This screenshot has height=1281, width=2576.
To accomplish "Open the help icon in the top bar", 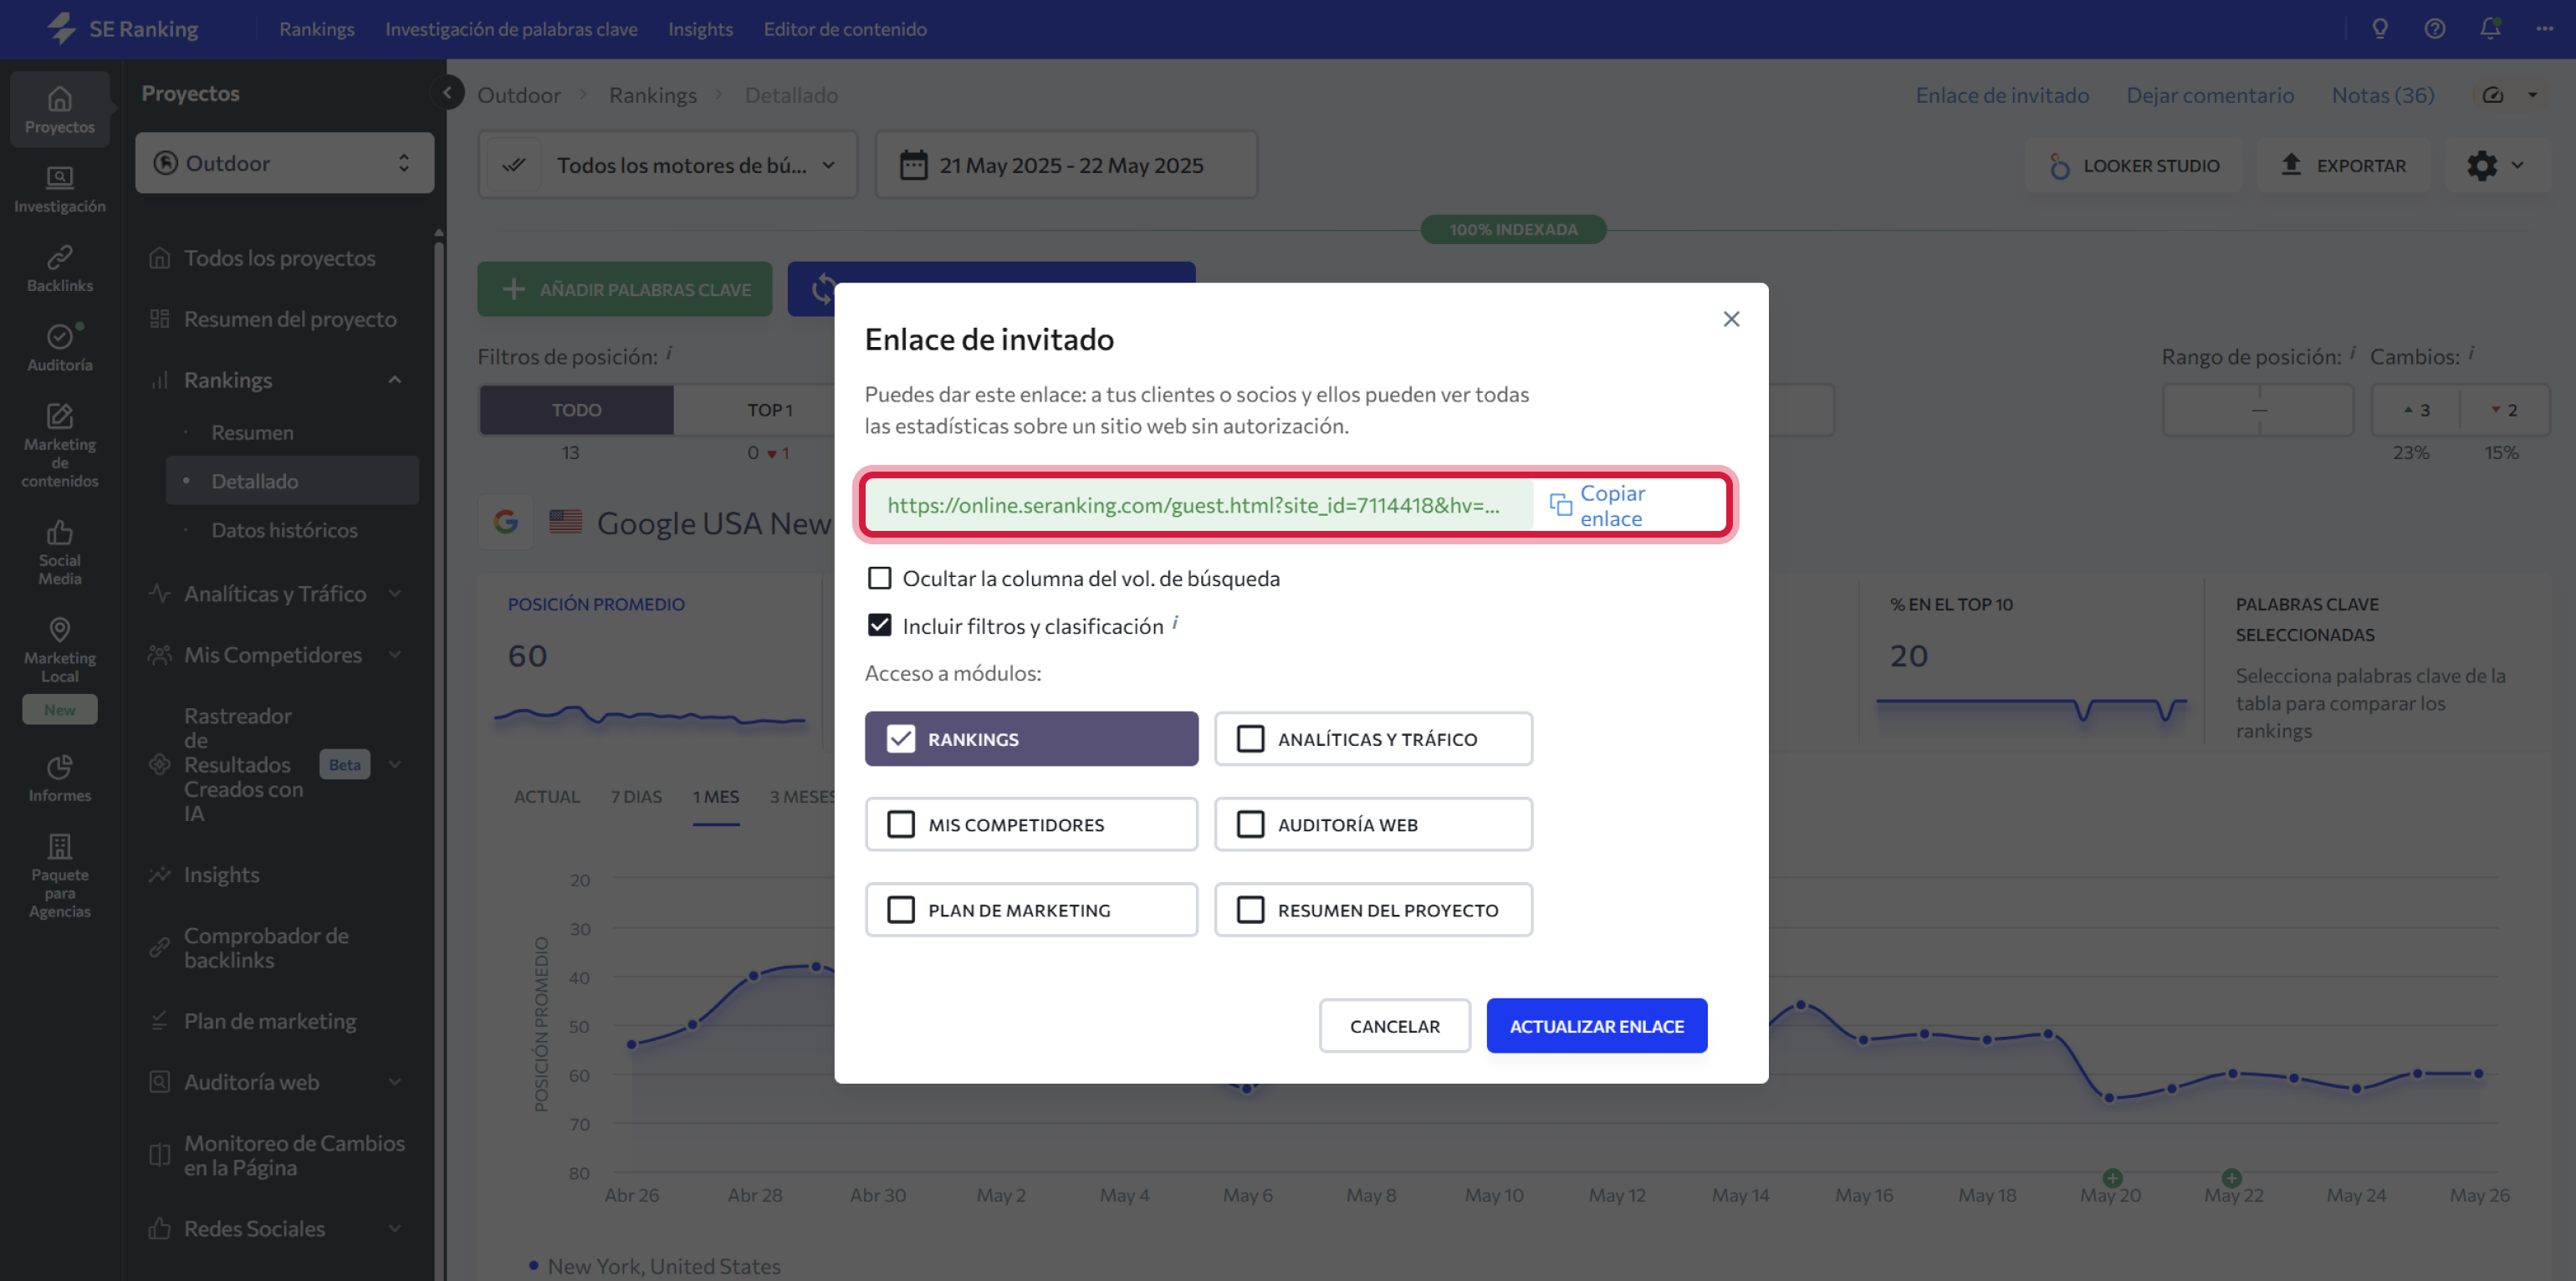I will tap(2434, 29).
